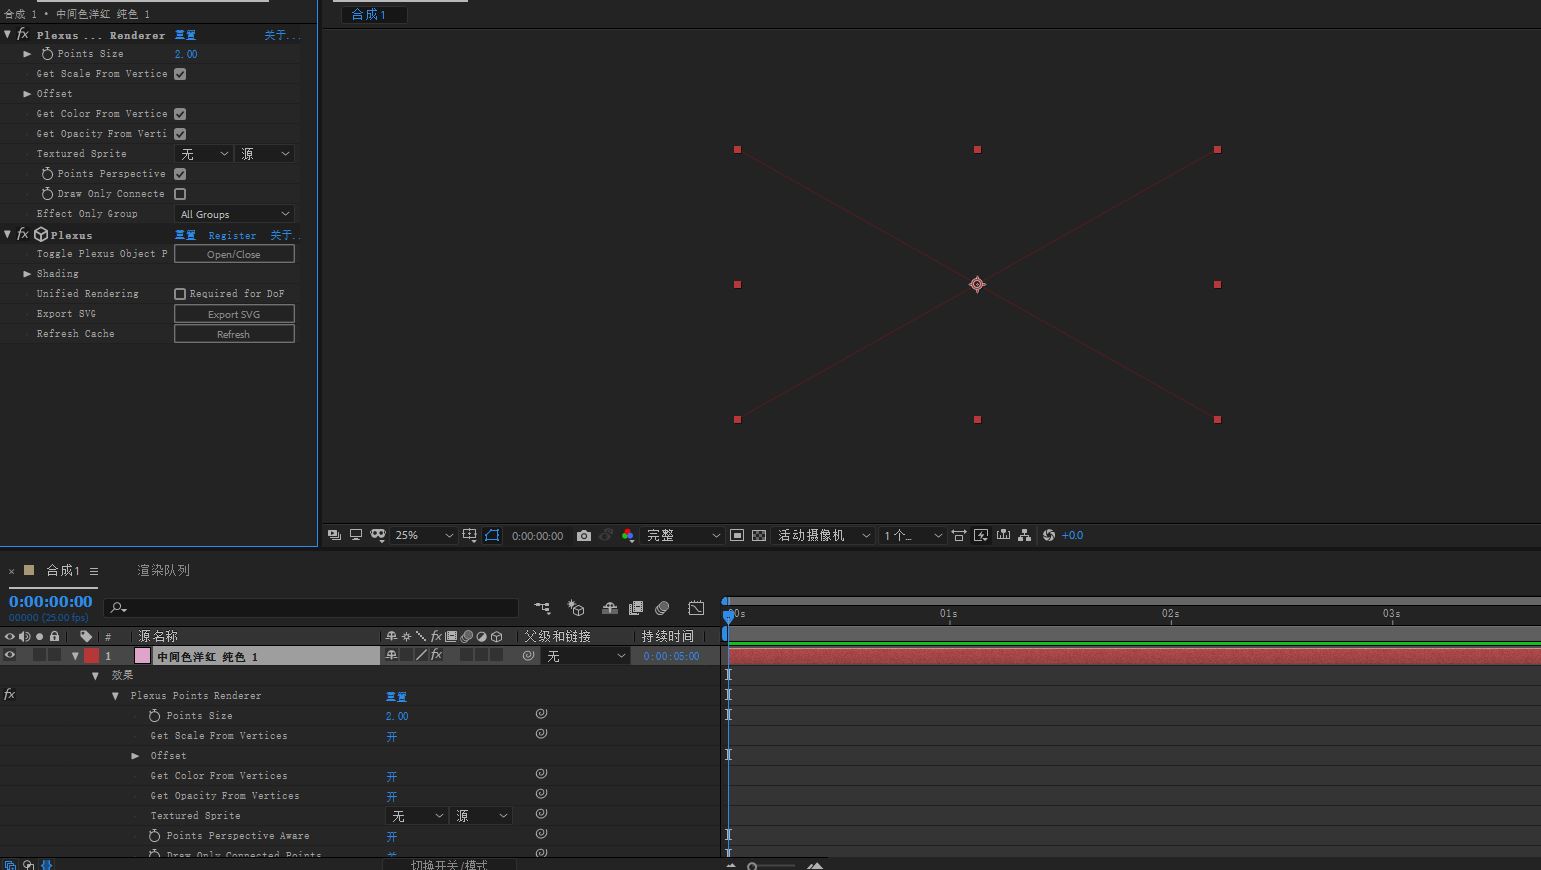Toggle transparency grid in the viewer
1541x870 pixels.
pyautogui.click(x=759, y=535)
